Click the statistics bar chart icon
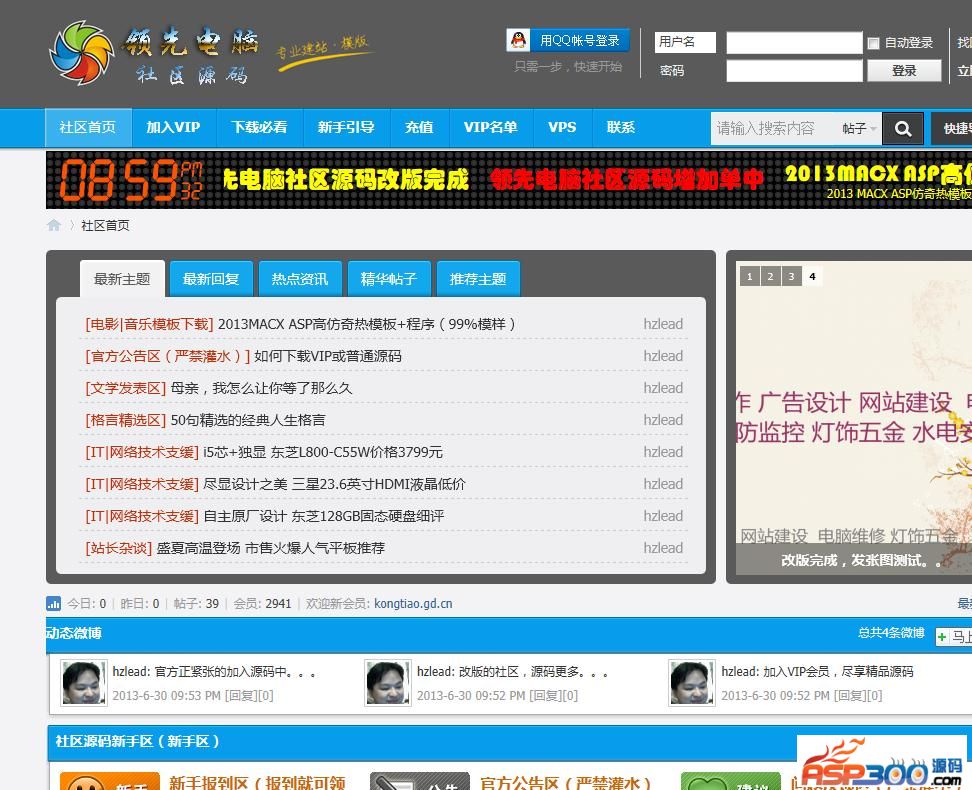 (53, 603)
